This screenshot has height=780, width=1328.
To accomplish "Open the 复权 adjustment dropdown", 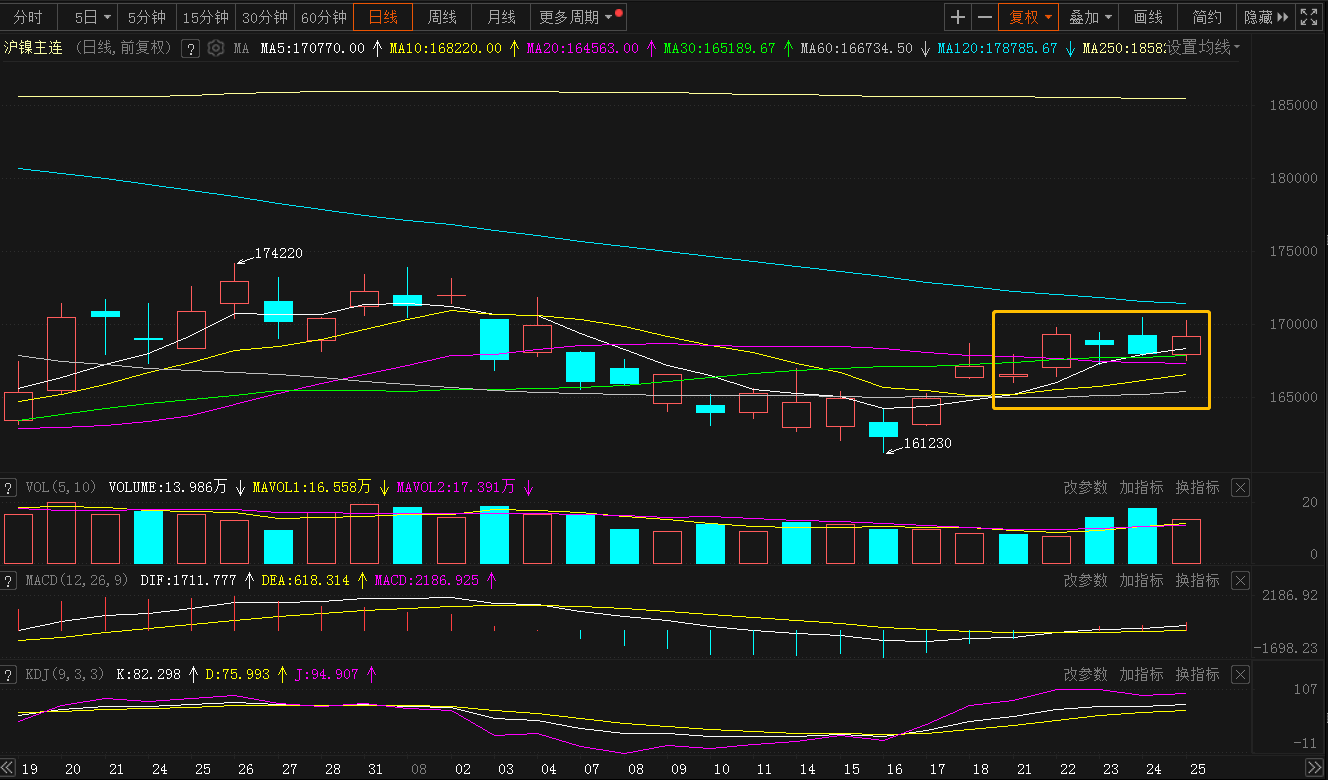I will 1029,17.
